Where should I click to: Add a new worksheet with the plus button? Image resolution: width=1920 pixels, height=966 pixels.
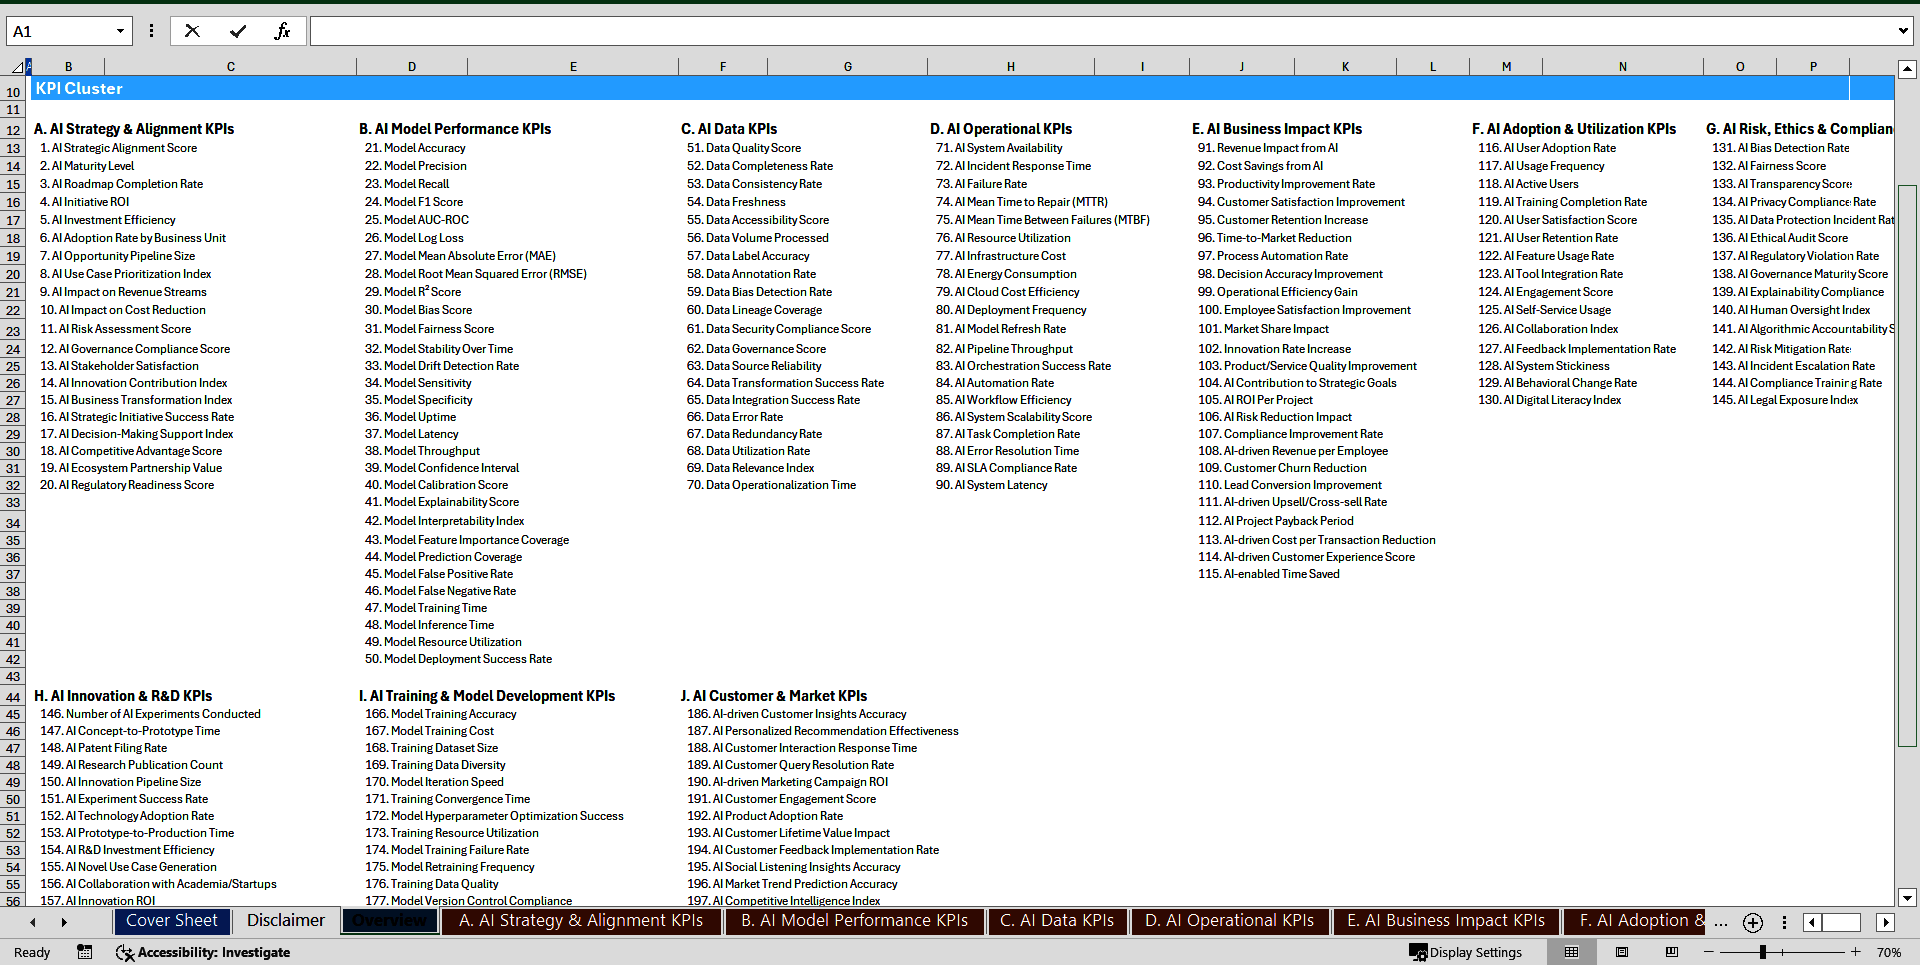(1752, 923)
